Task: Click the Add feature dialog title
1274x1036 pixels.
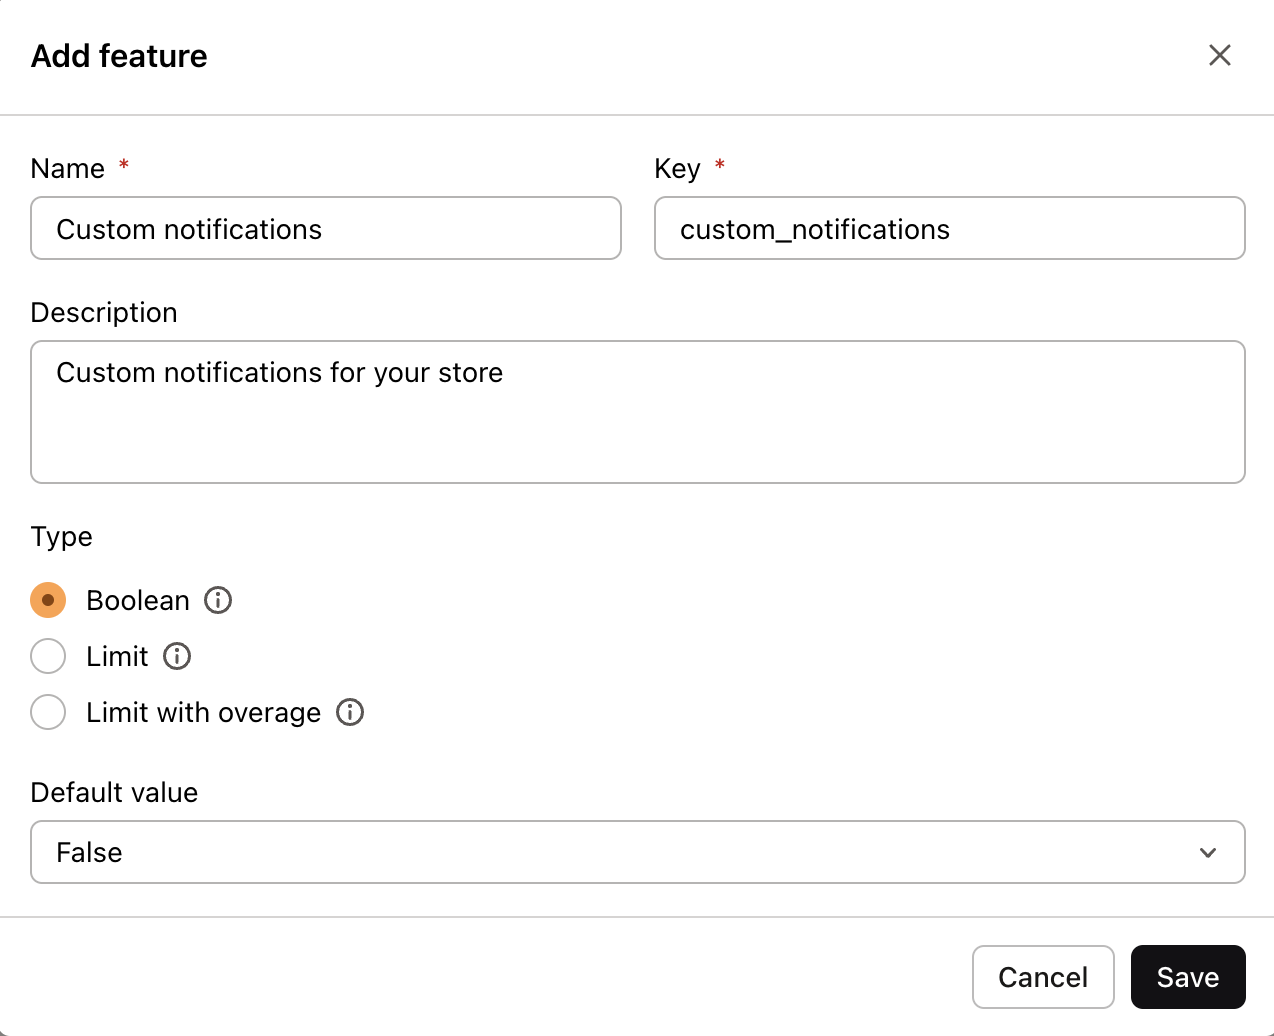Action: coord(119,56)
